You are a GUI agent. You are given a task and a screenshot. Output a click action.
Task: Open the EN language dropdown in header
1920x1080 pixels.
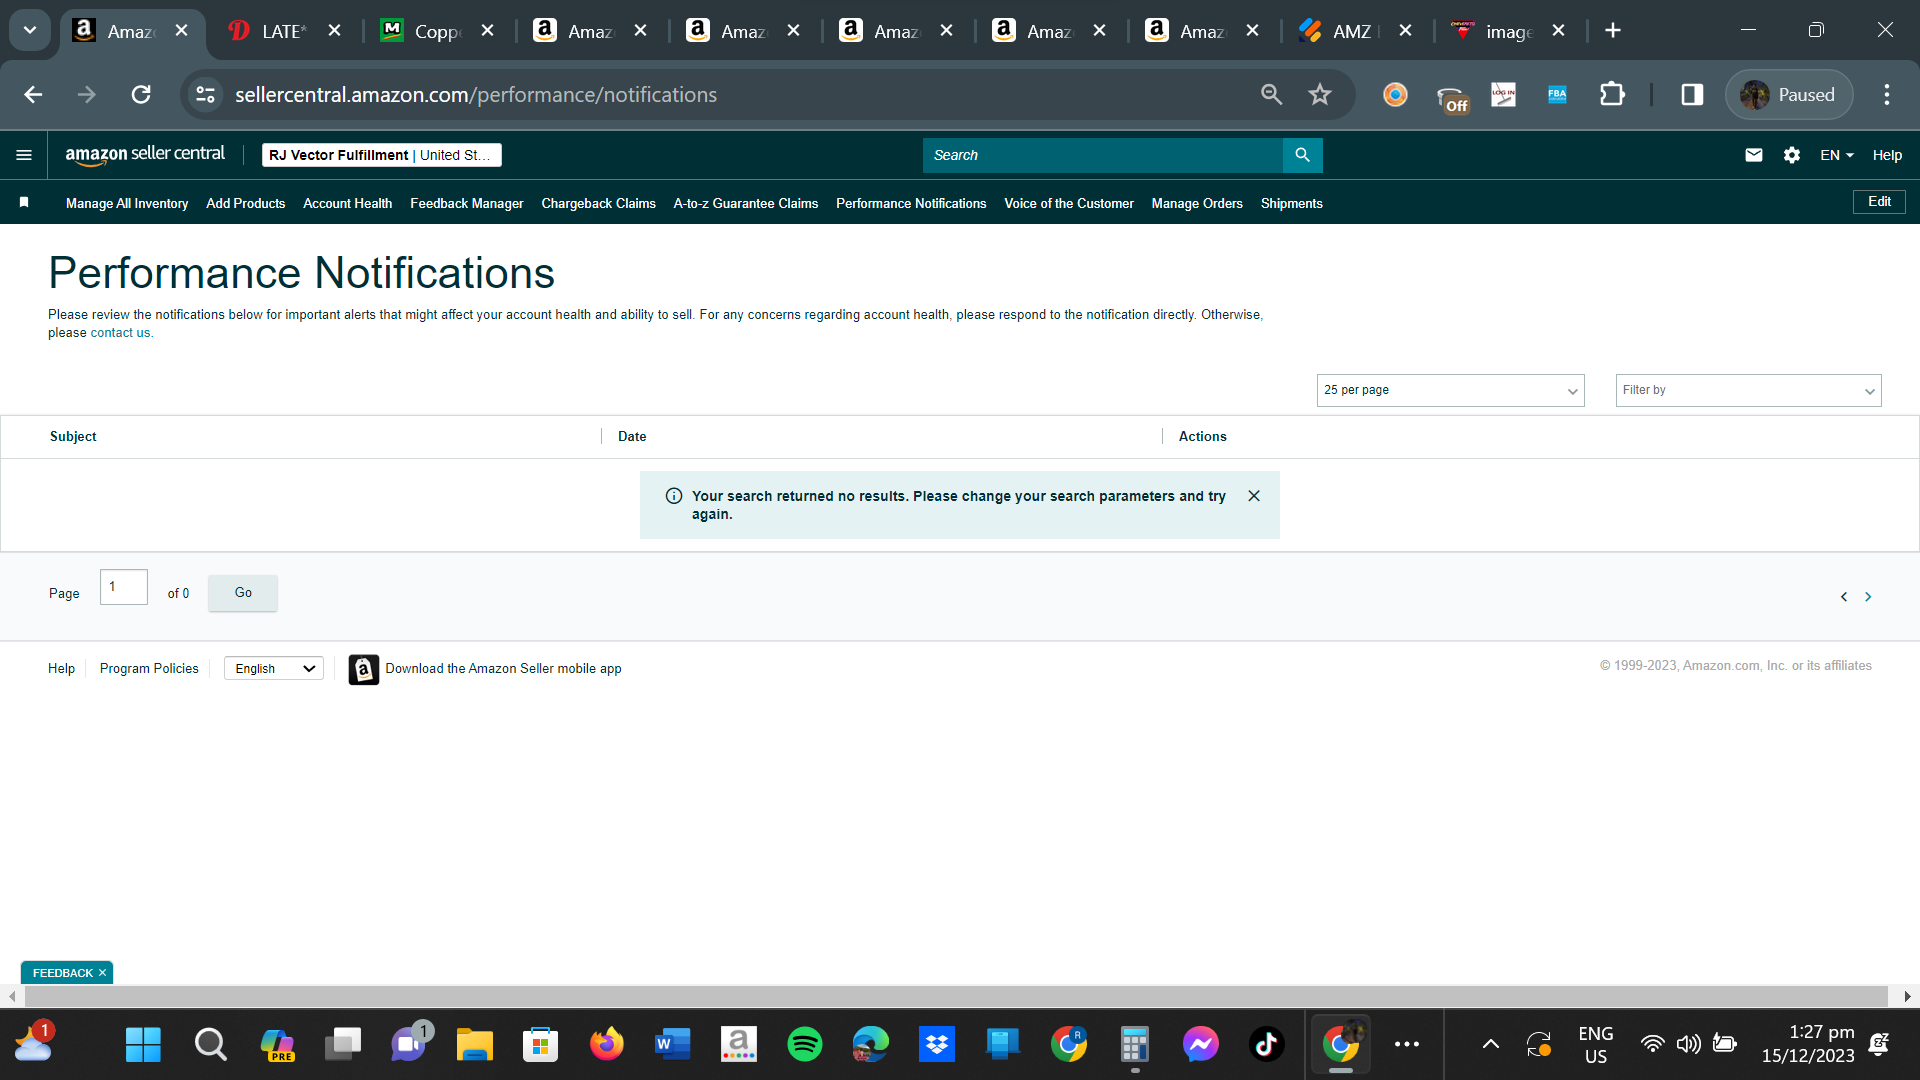click(1837, 155)
